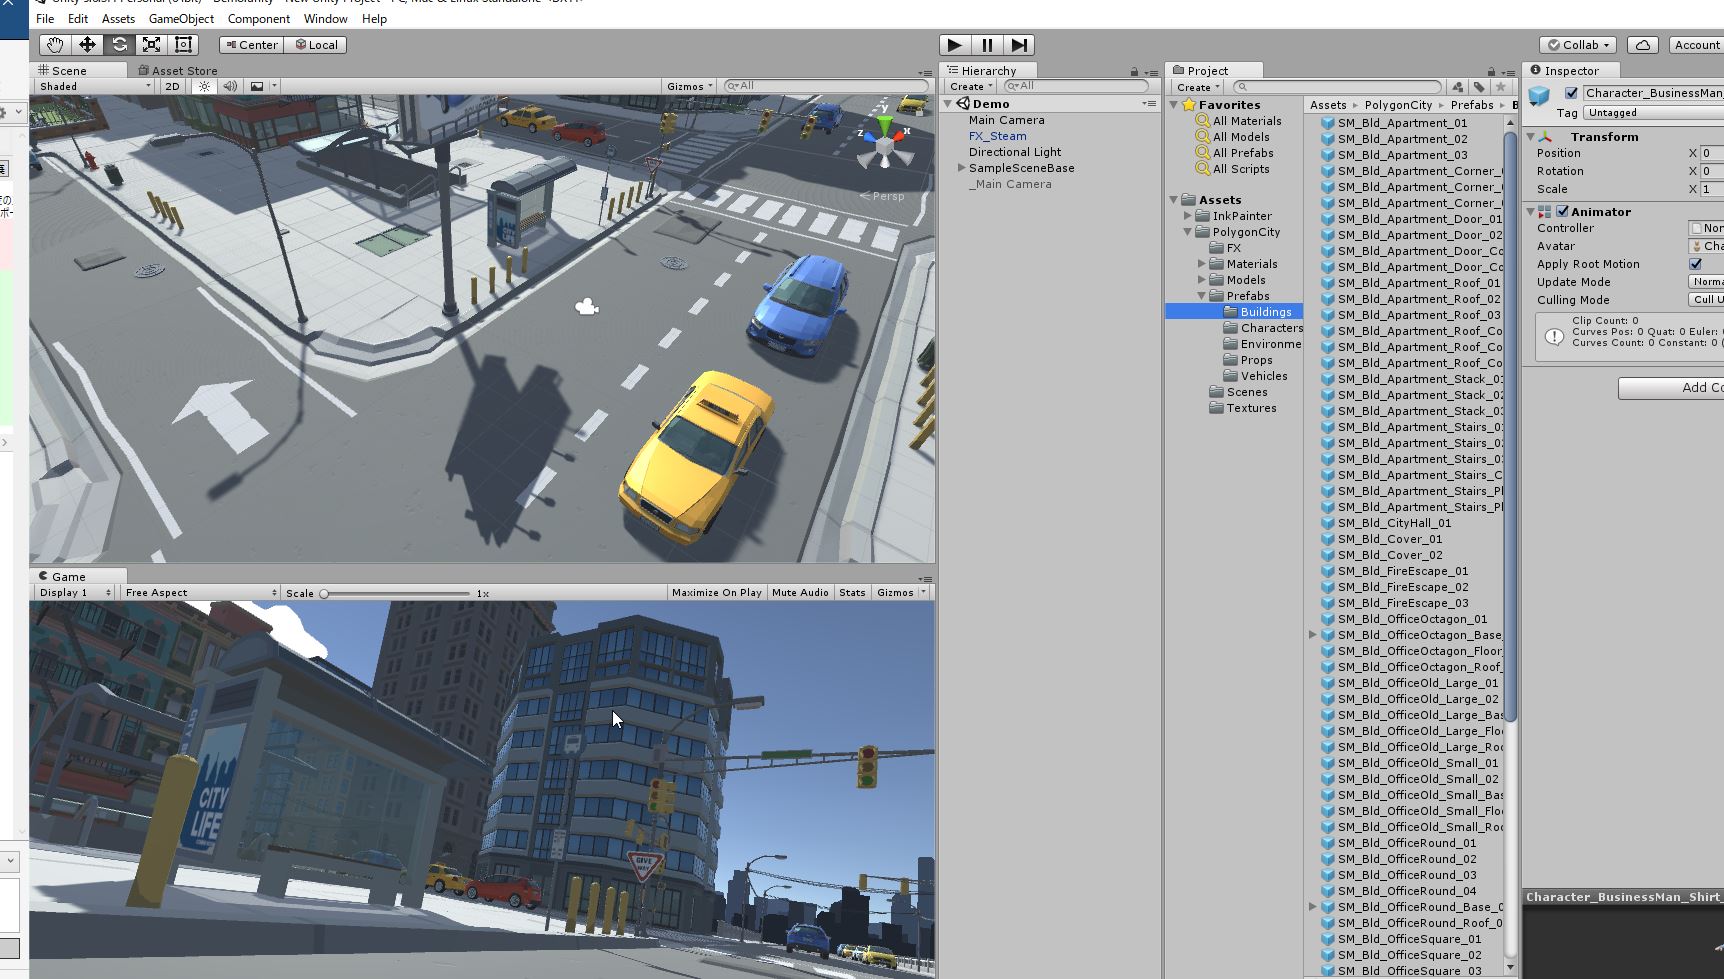Open the Project Create dropdown
This screenshot has height=979, width=1724.
coord(1197,87)
